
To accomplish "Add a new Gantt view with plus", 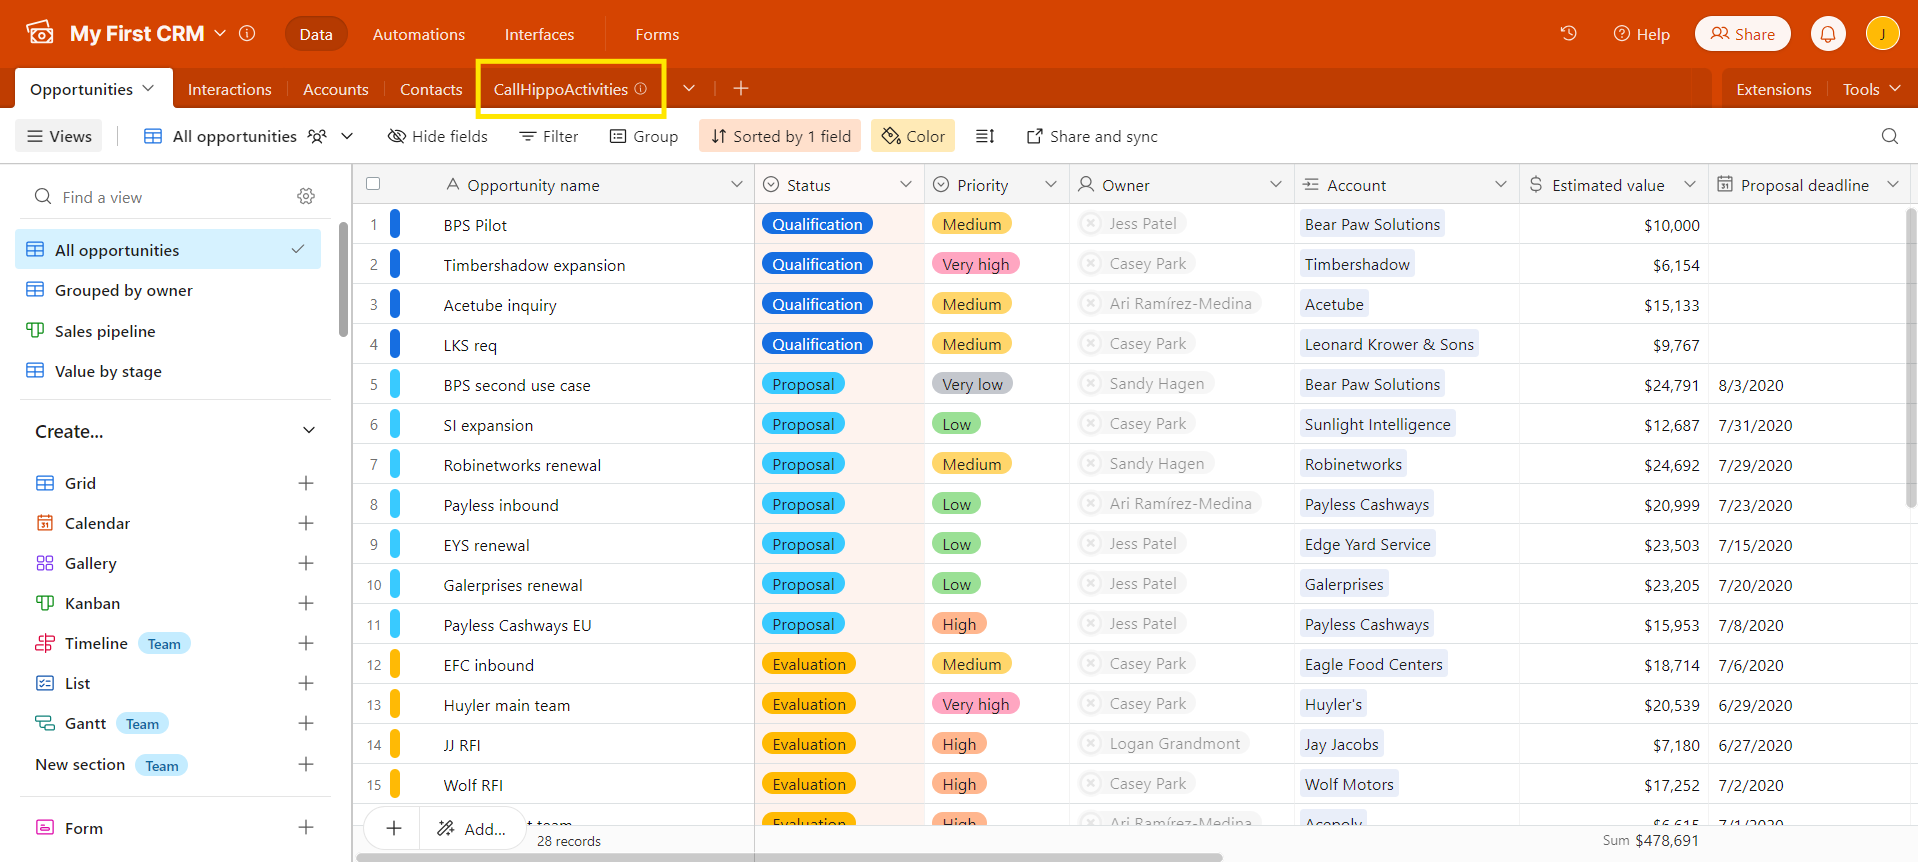I will pyautogui.click(x=306, y=723).
